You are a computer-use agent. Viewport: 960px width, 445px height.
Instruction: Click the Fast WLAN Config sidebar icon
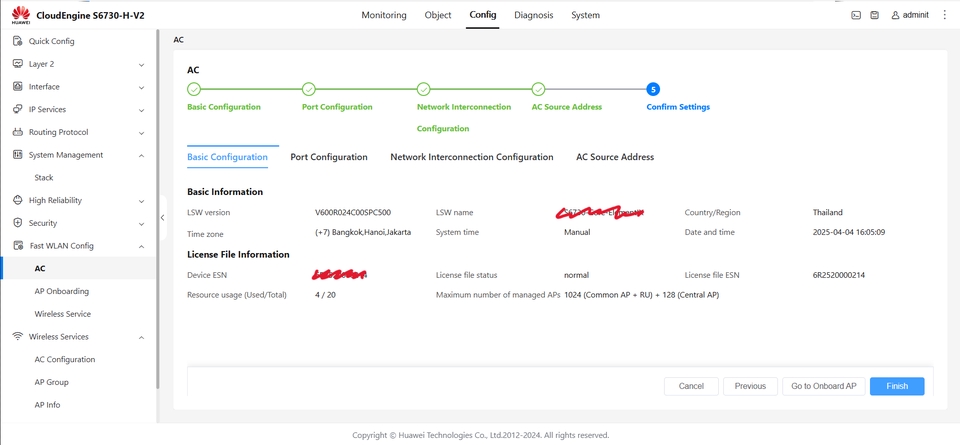(x=18, y=245)
